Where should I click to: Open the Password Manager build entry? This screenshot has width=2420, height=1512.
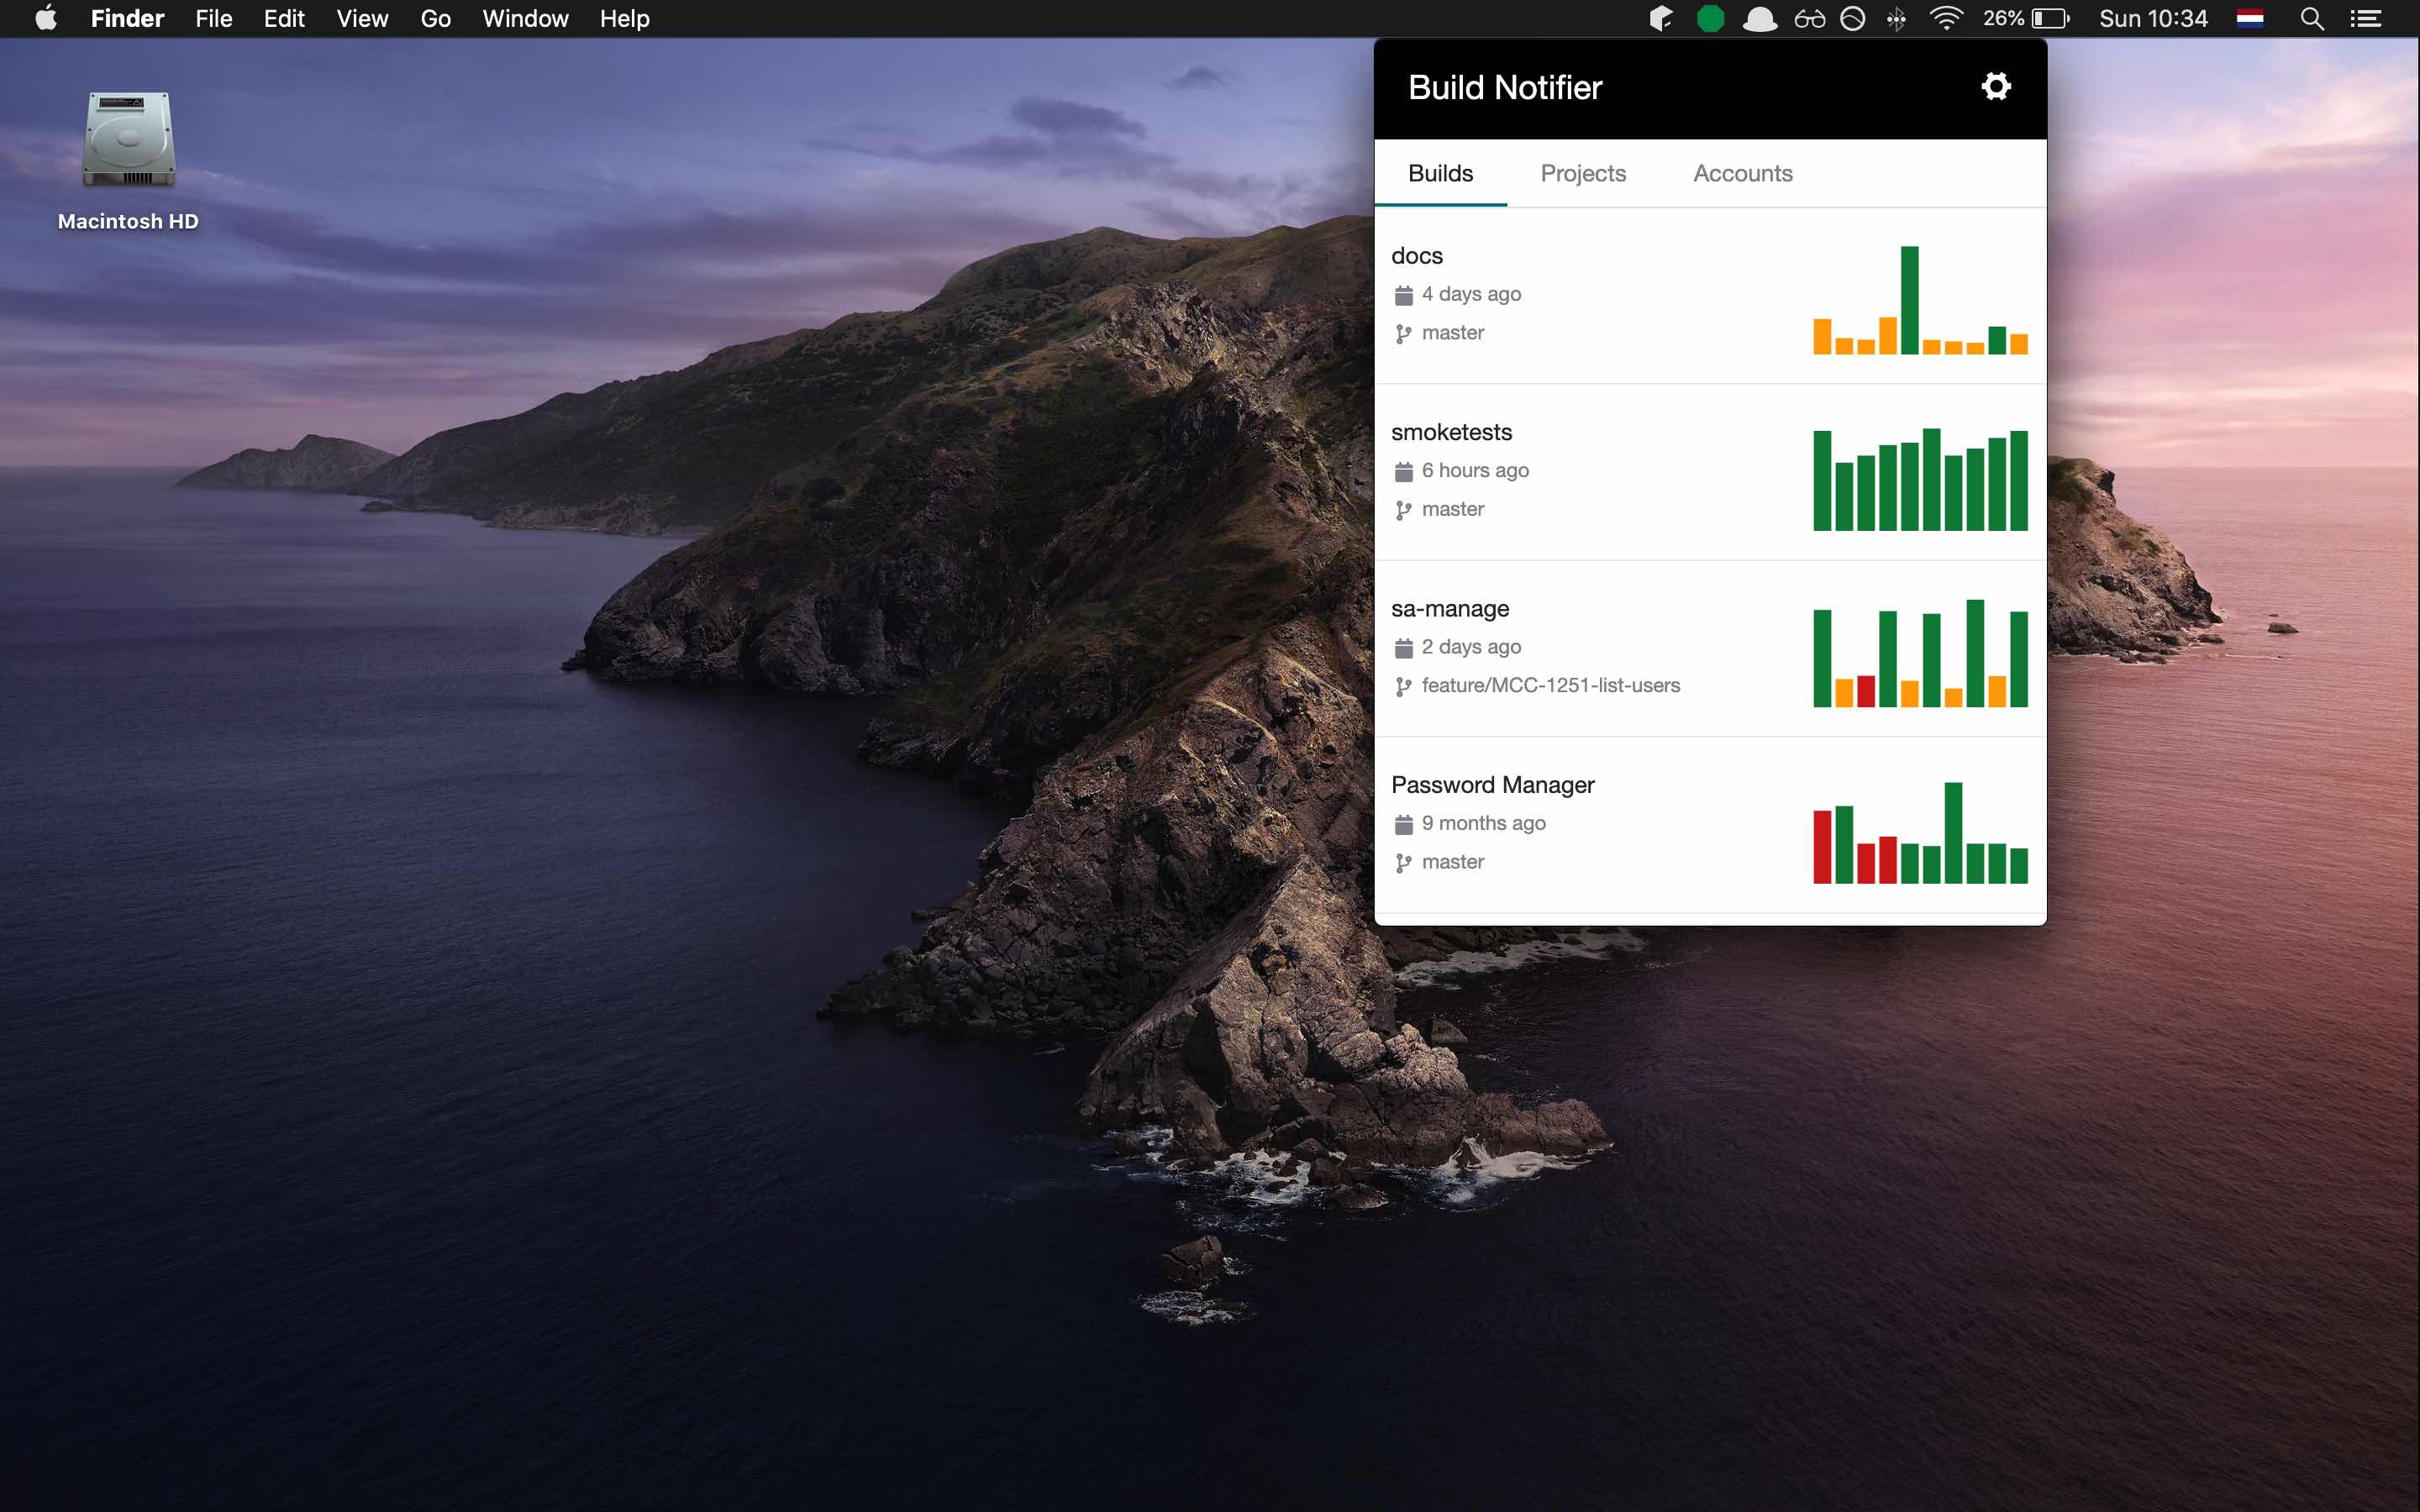tap(1710, 825)
